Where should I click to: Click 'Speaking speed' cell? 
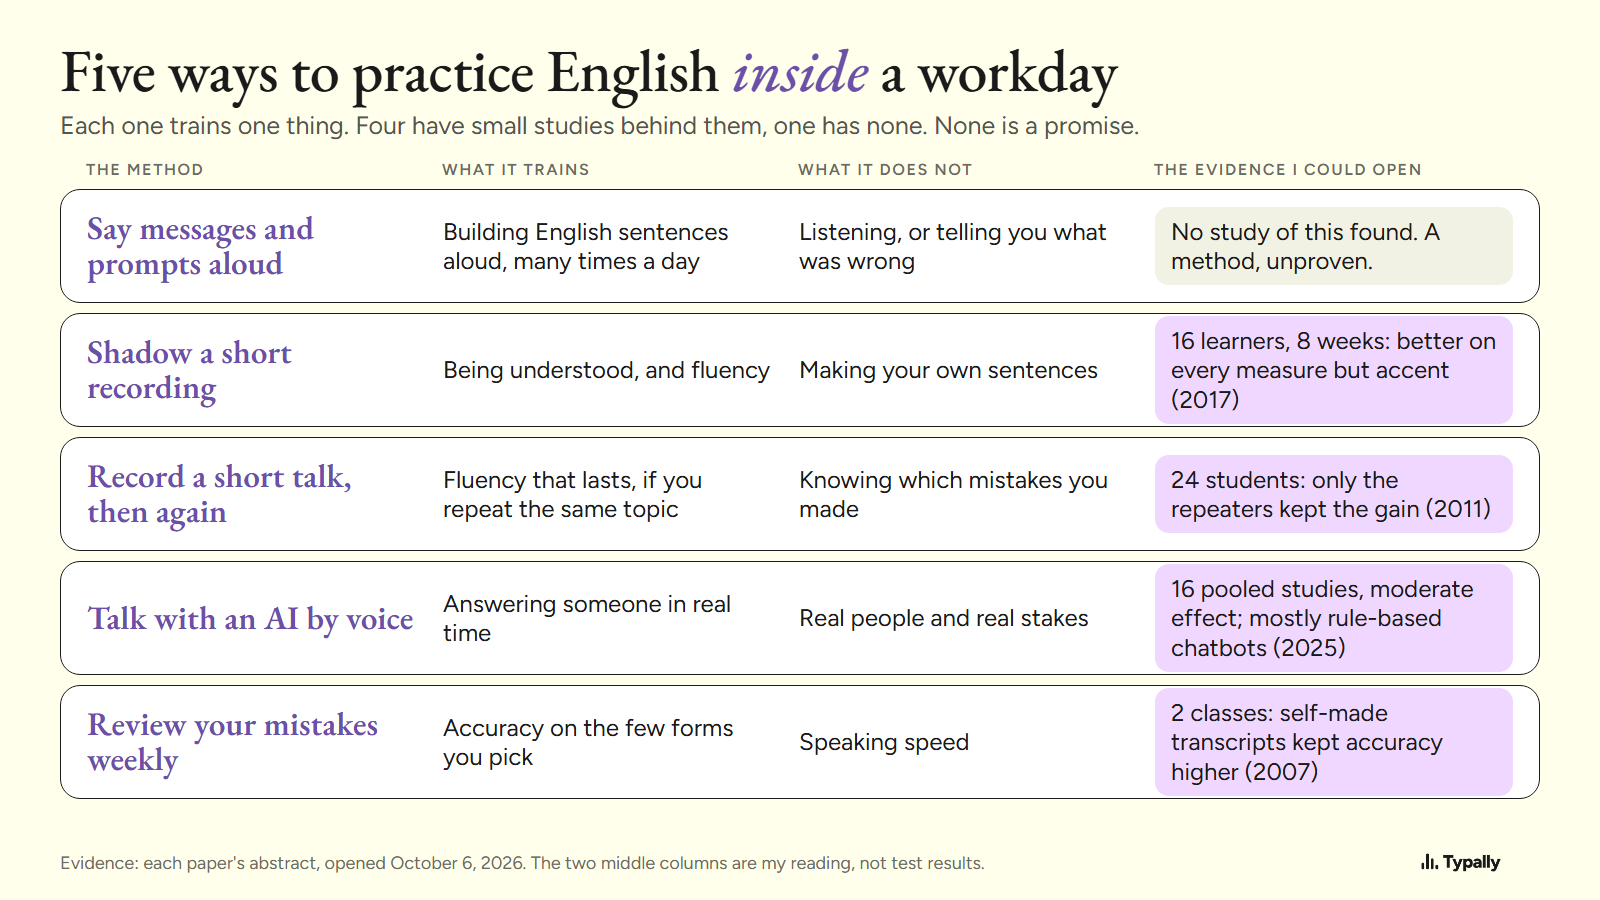(x=884, y=743)
